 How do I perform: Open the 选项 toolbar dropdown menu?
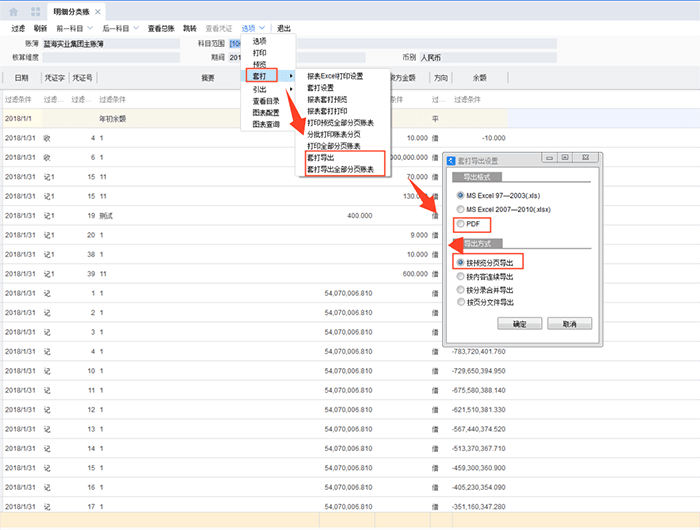click(x=253, y=28)
